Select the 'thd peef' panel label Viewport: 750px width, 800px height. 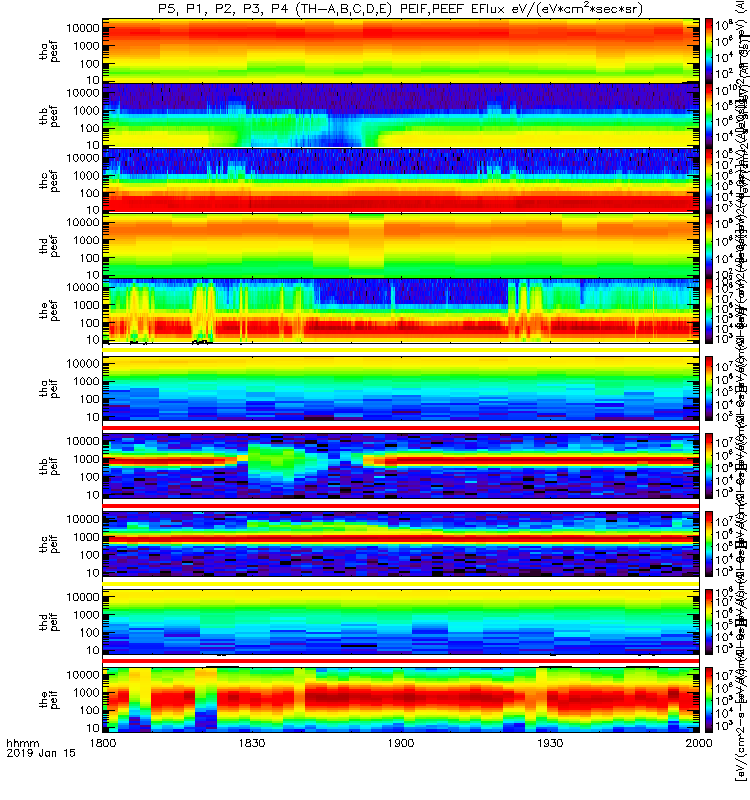pos(49,246)
